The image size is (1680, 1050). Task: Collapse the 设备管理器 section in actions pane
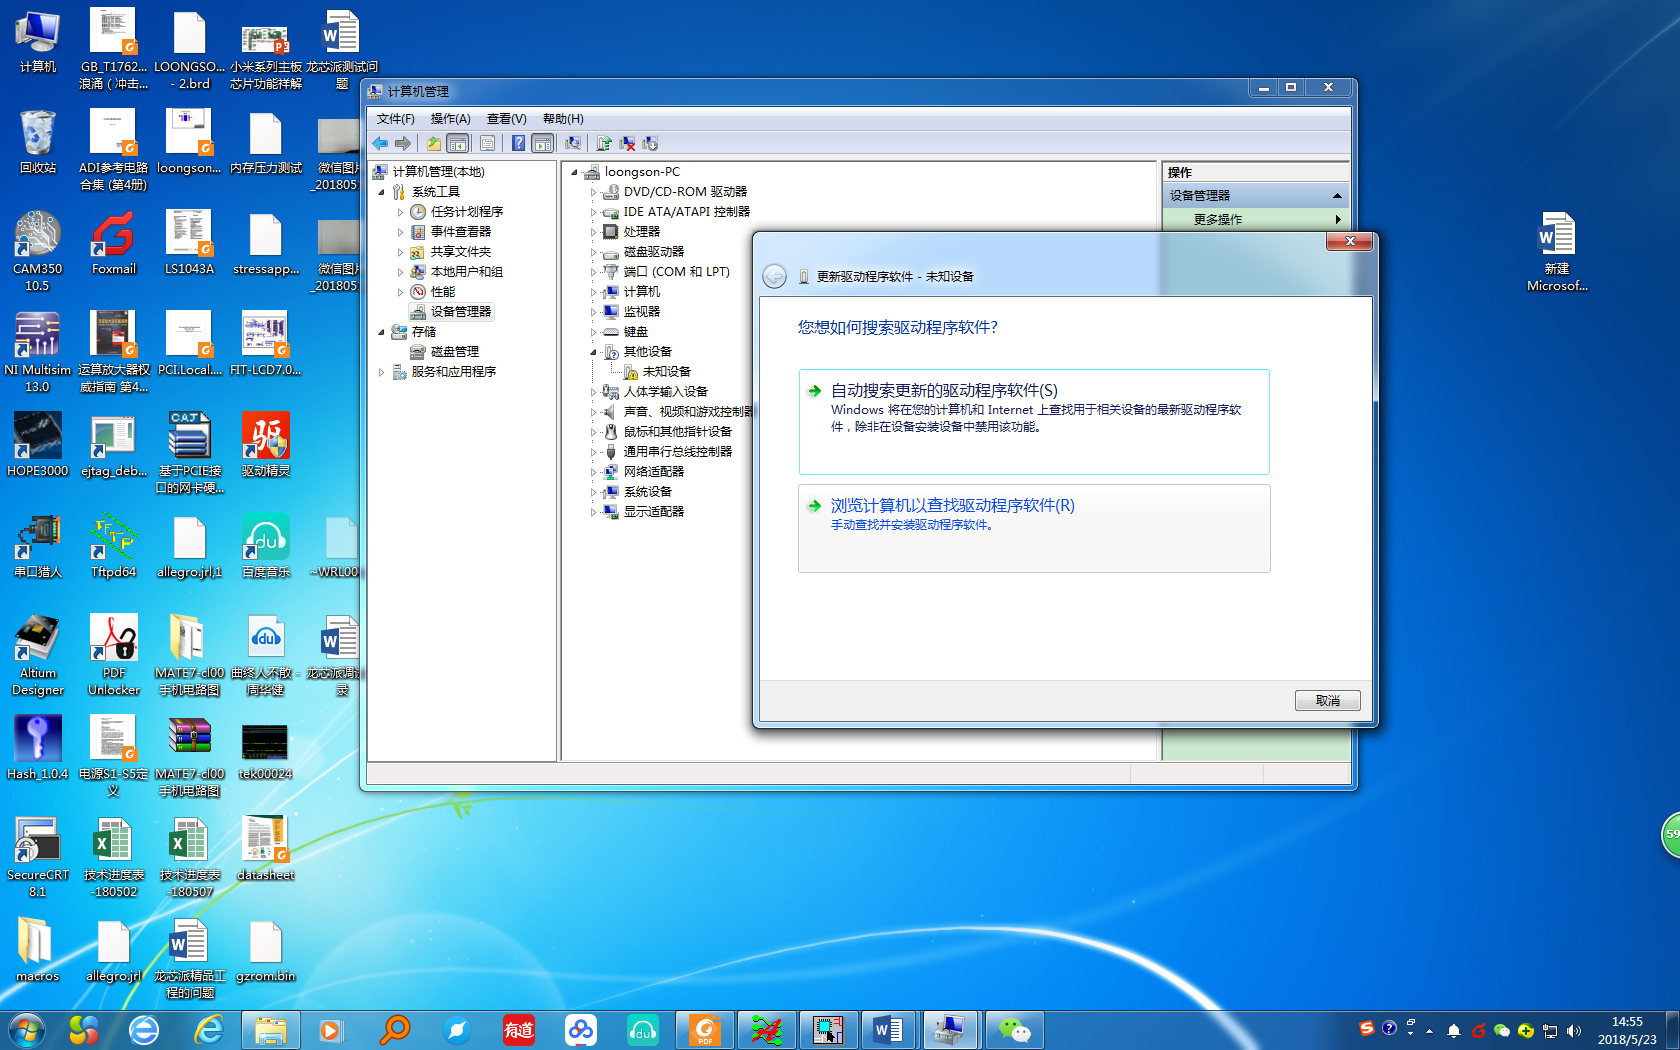click(x=1337, y=195)
